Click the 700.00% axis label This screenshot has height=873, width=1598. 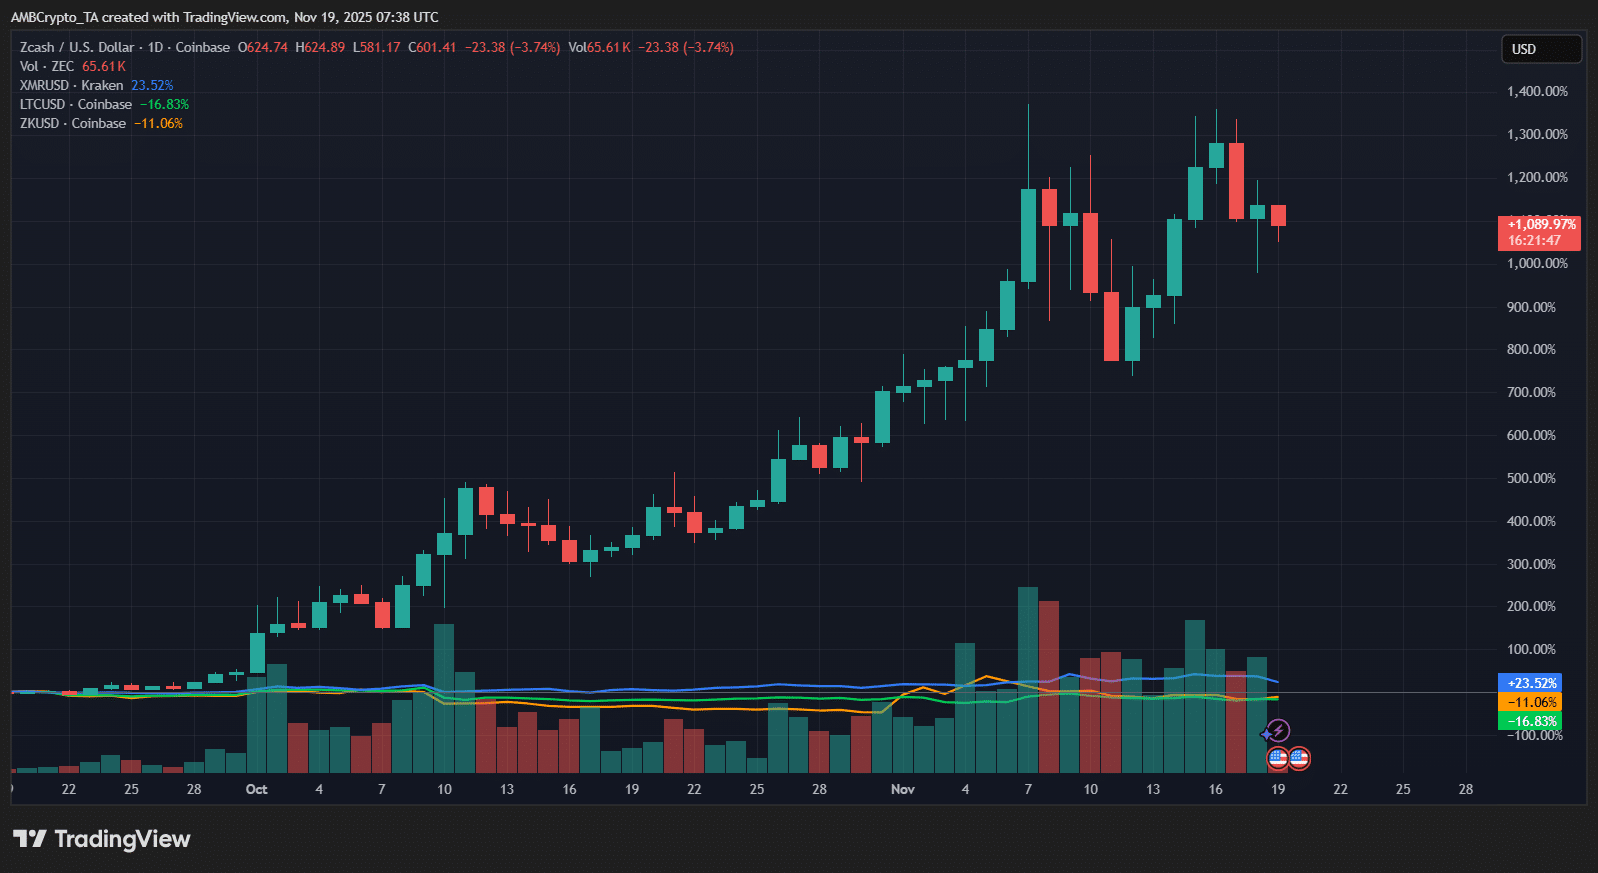pos(1531,392)
